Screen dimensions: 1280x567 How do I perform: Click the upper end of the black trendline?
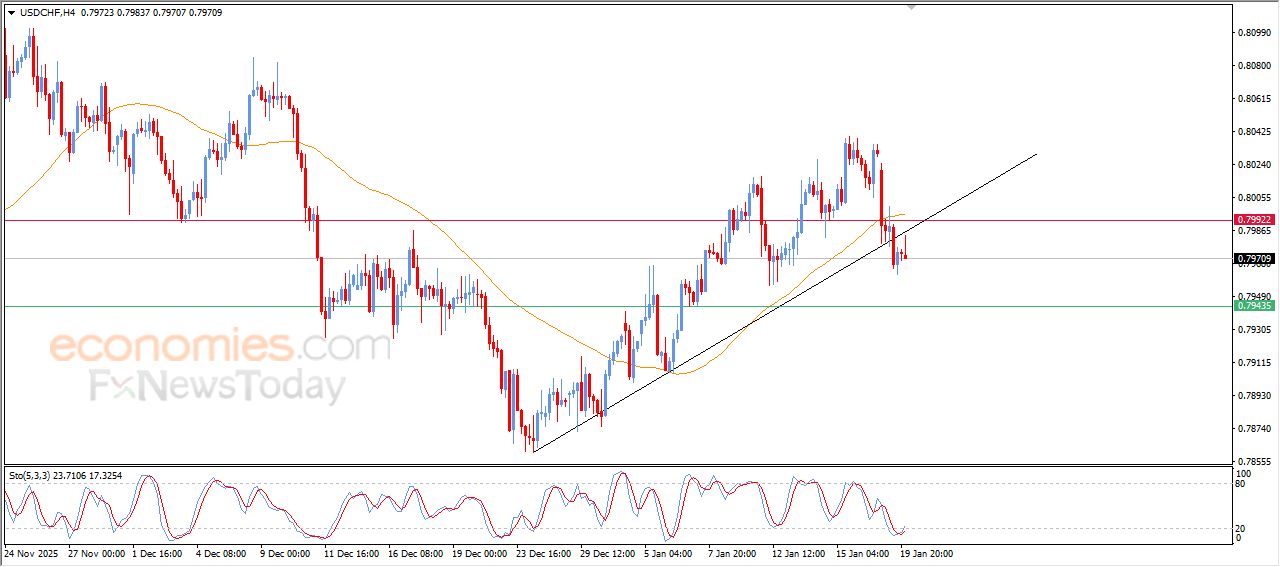[1035, 155]
